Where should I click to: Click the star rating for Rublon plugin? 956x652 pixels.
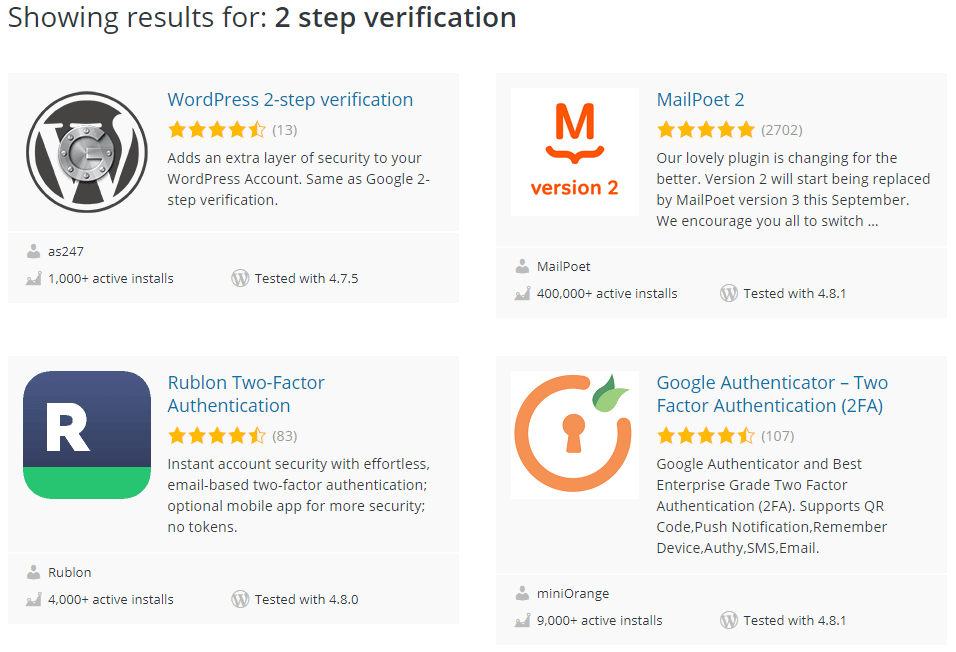(216, 436)
